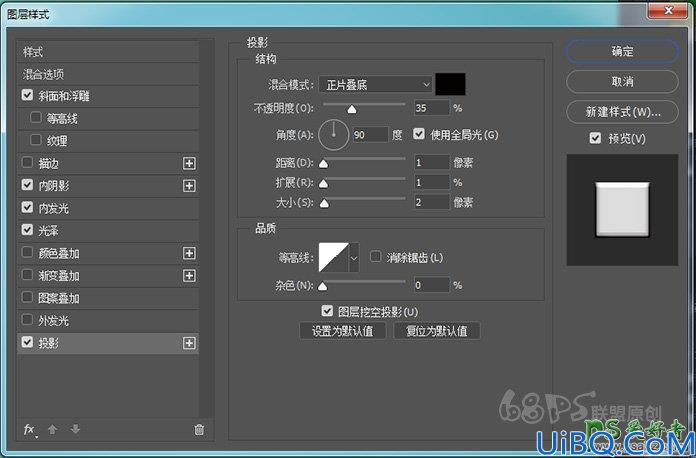696x458 pixels.
Task: Add another 描边 effect with its plus icon
Action: (189, 163)
